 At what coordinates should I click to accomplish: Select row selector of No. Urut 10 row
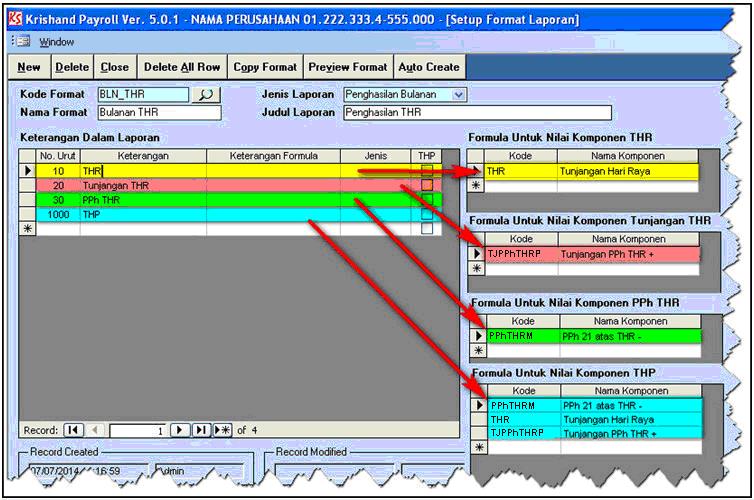pos(27,171)
